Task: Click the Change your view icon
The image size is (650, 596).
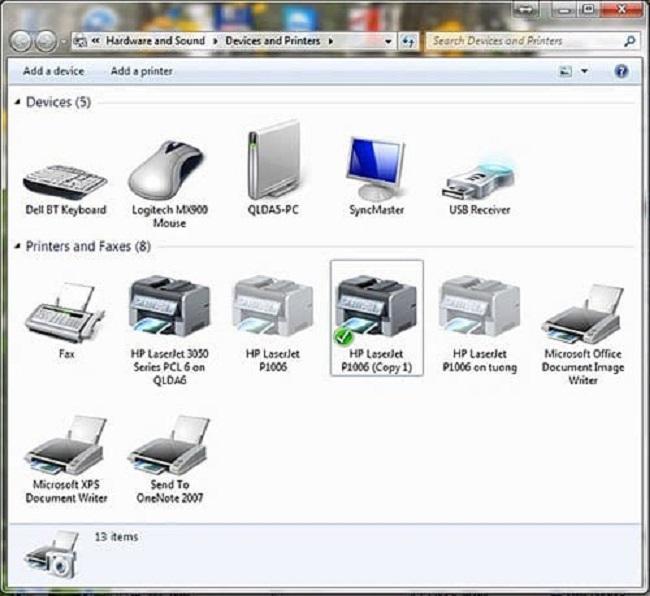Action: pos(565,71)
